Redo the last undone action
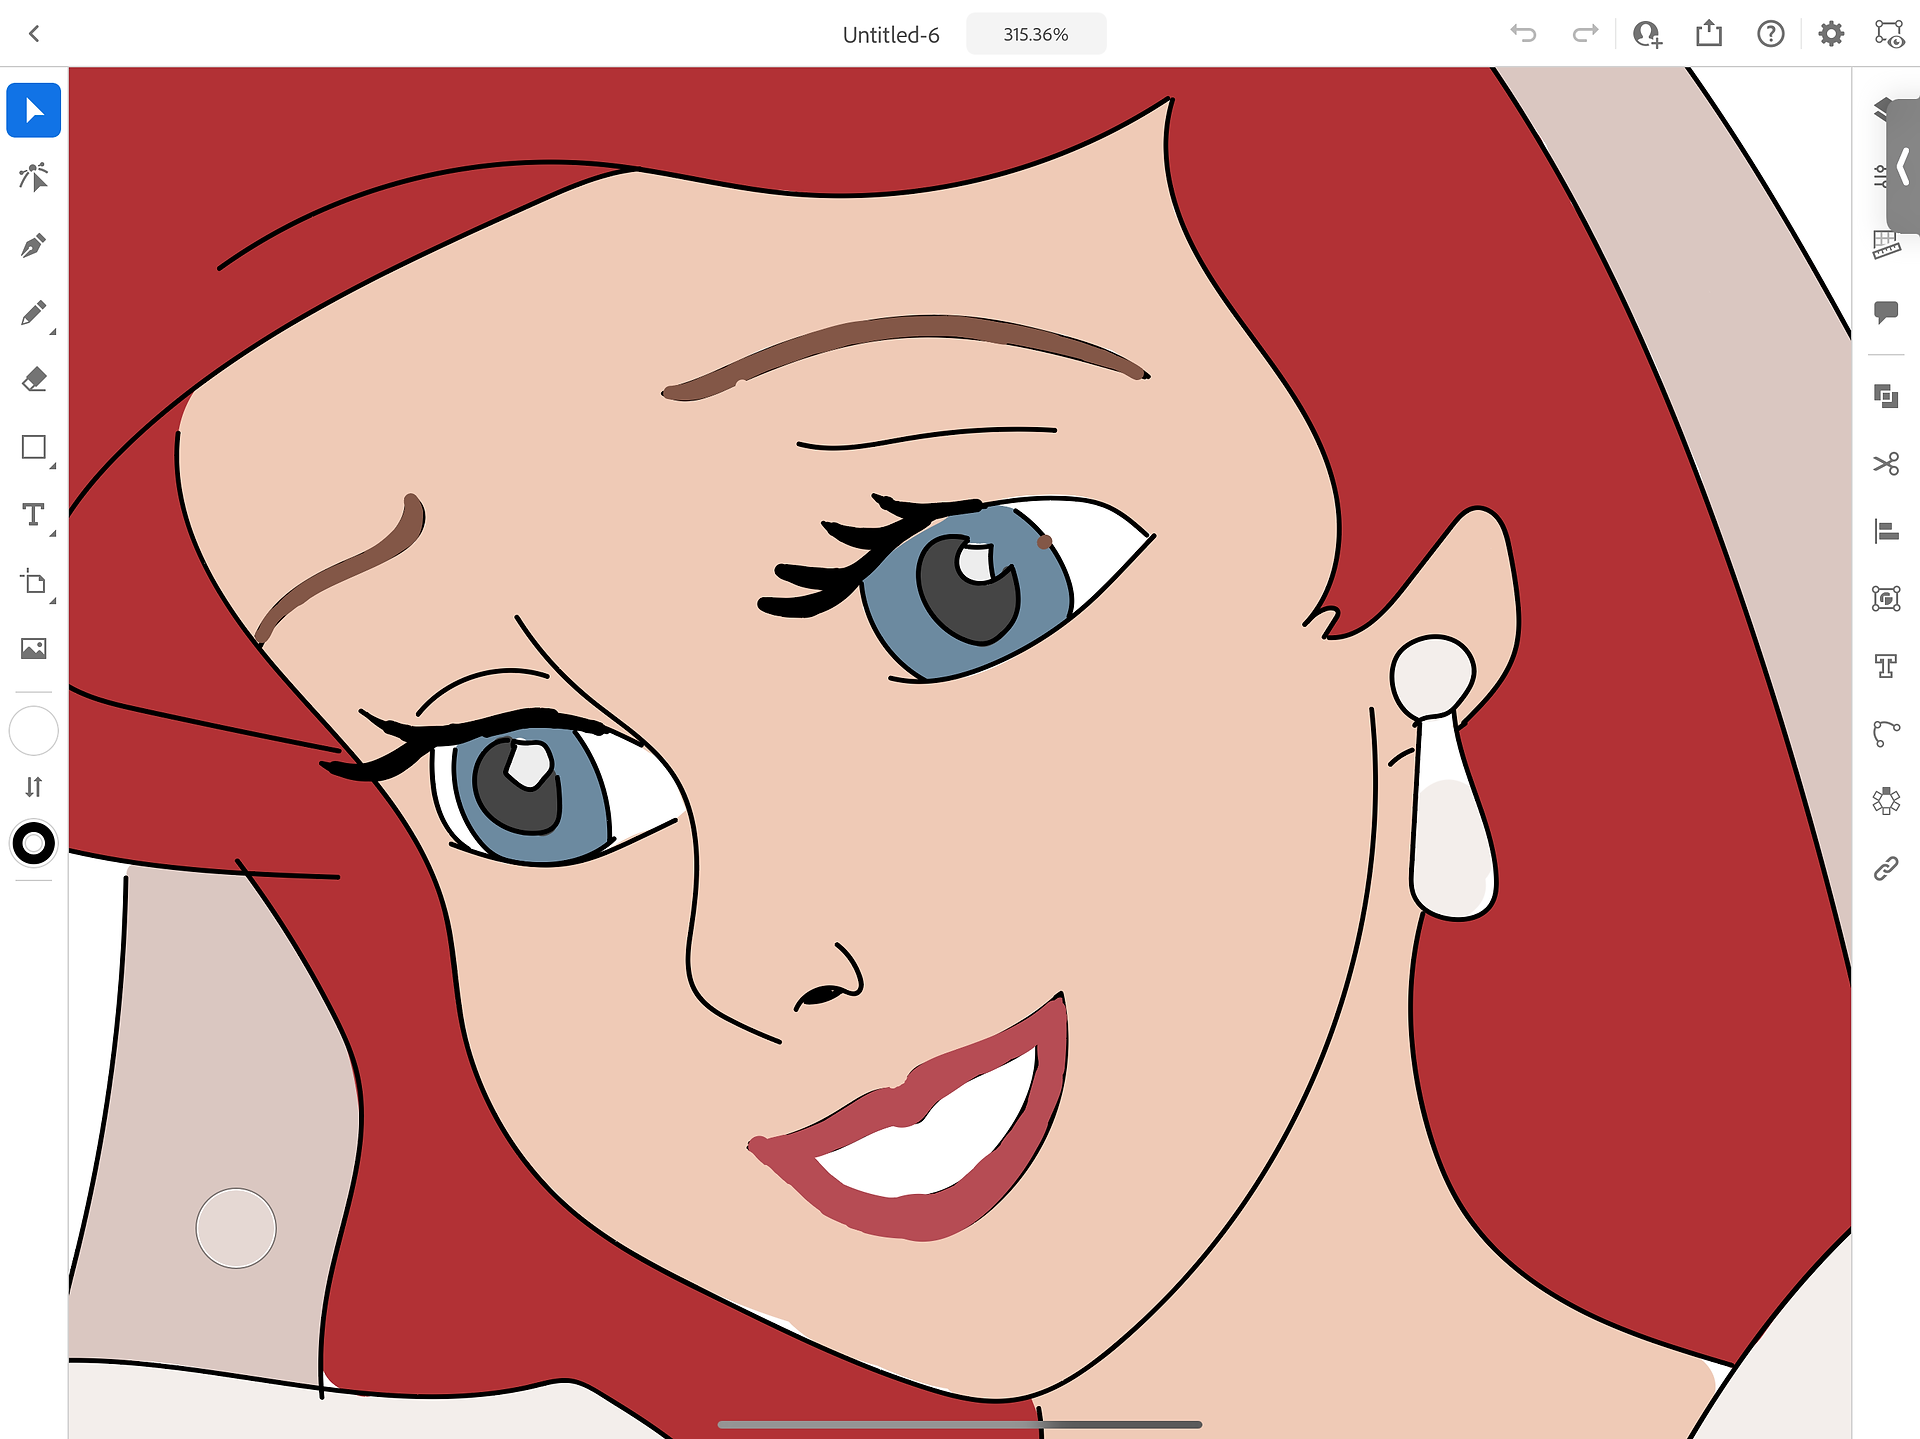Image resolution: width=1920 pixels, height=1439 pixels. point(1585,34)
